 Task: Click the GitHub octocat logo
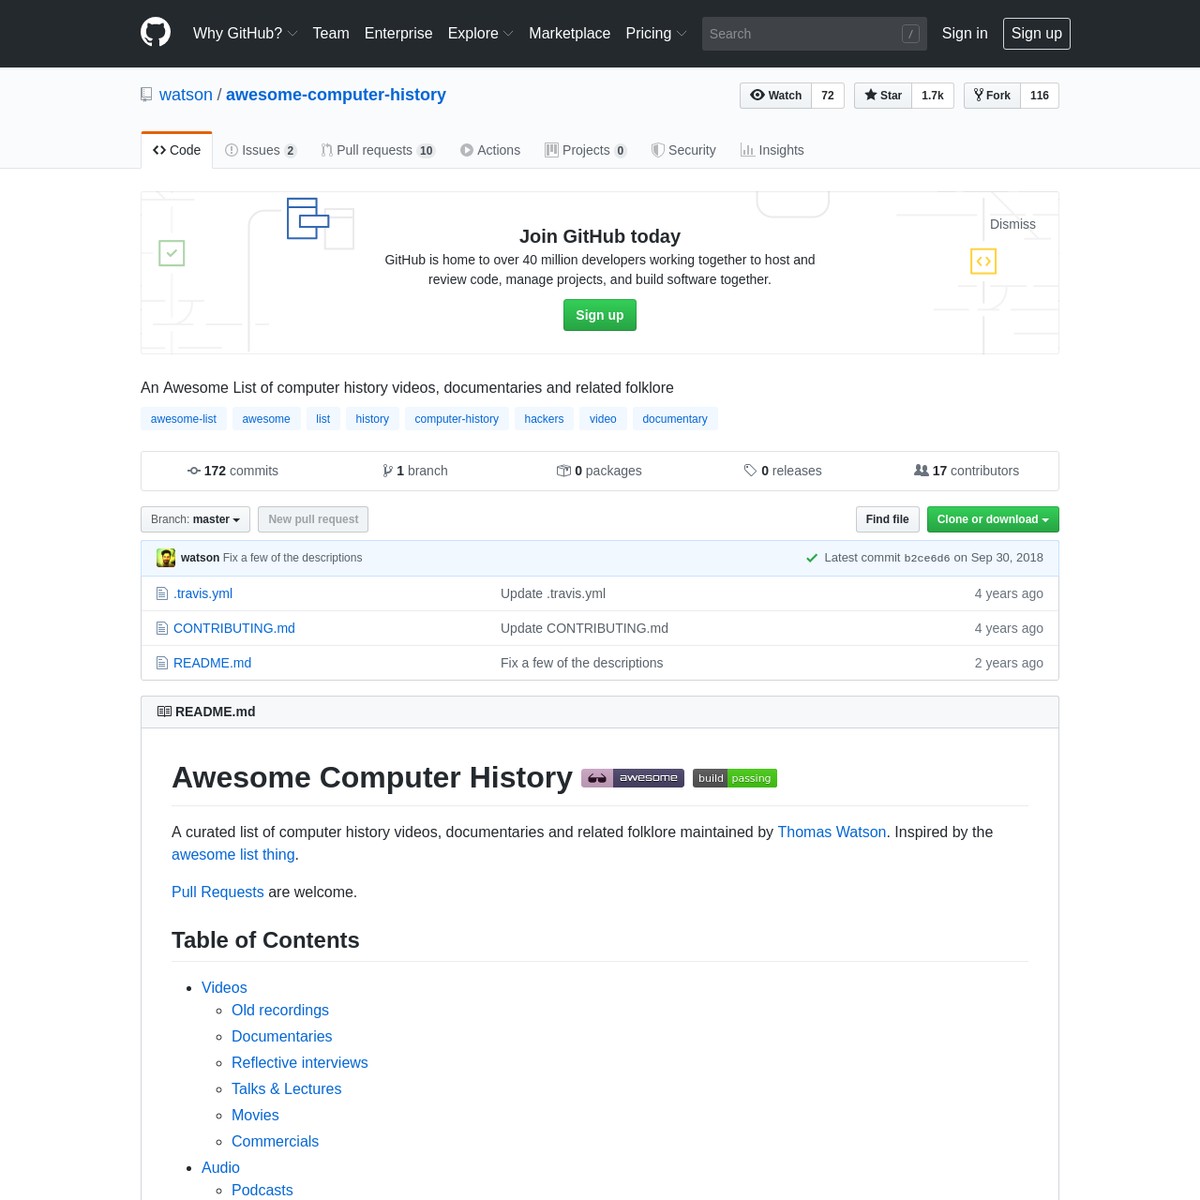coord(155,33)
